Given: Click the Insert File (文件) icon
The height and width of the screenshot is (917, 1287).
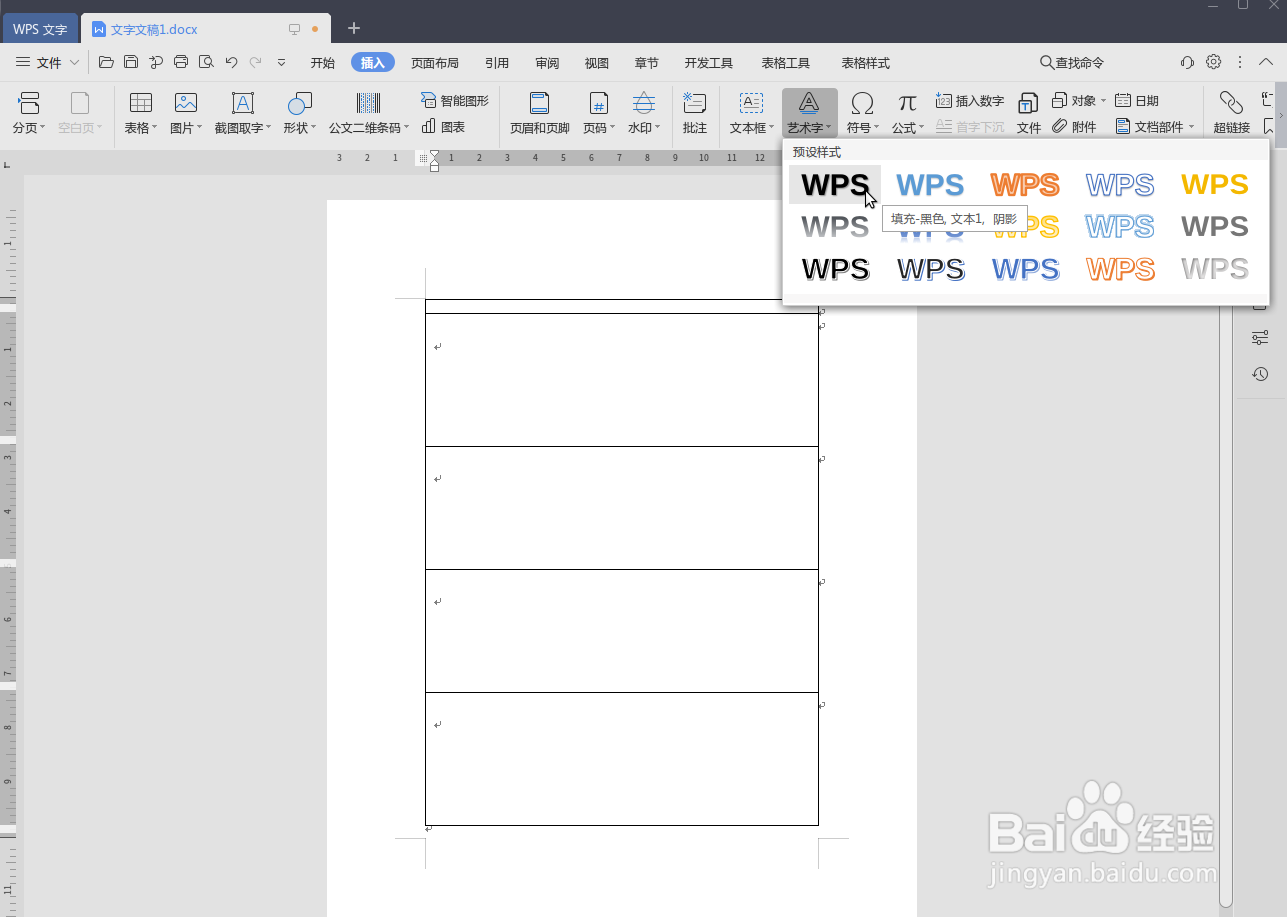Looking at the screenshot, I should [1028, 103].
